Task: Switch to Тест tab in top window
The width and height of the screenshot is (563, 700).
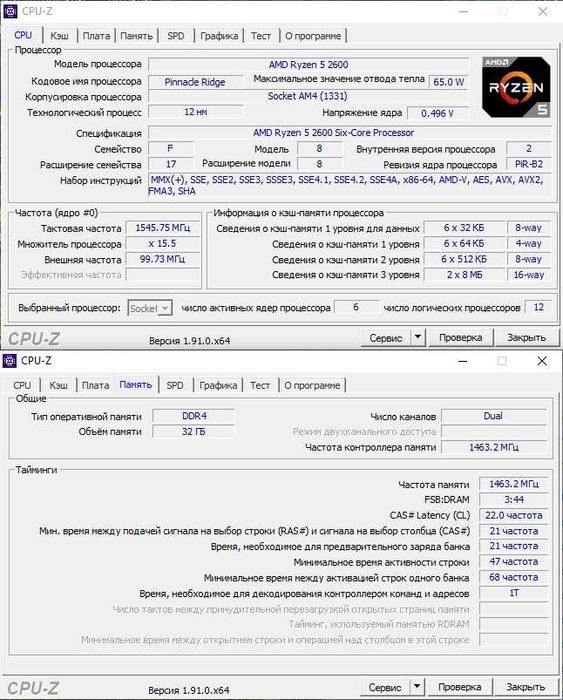Action: [261, 36]
